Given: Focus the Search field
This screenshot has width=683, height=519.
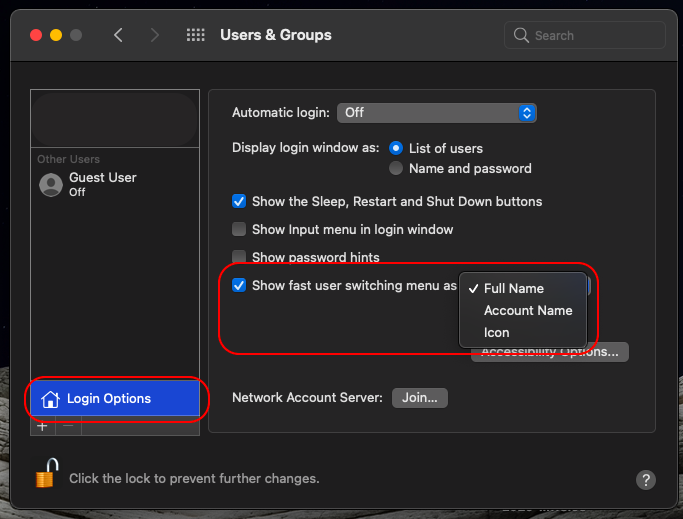Looking at the screenshot, I should coord(585,35).
